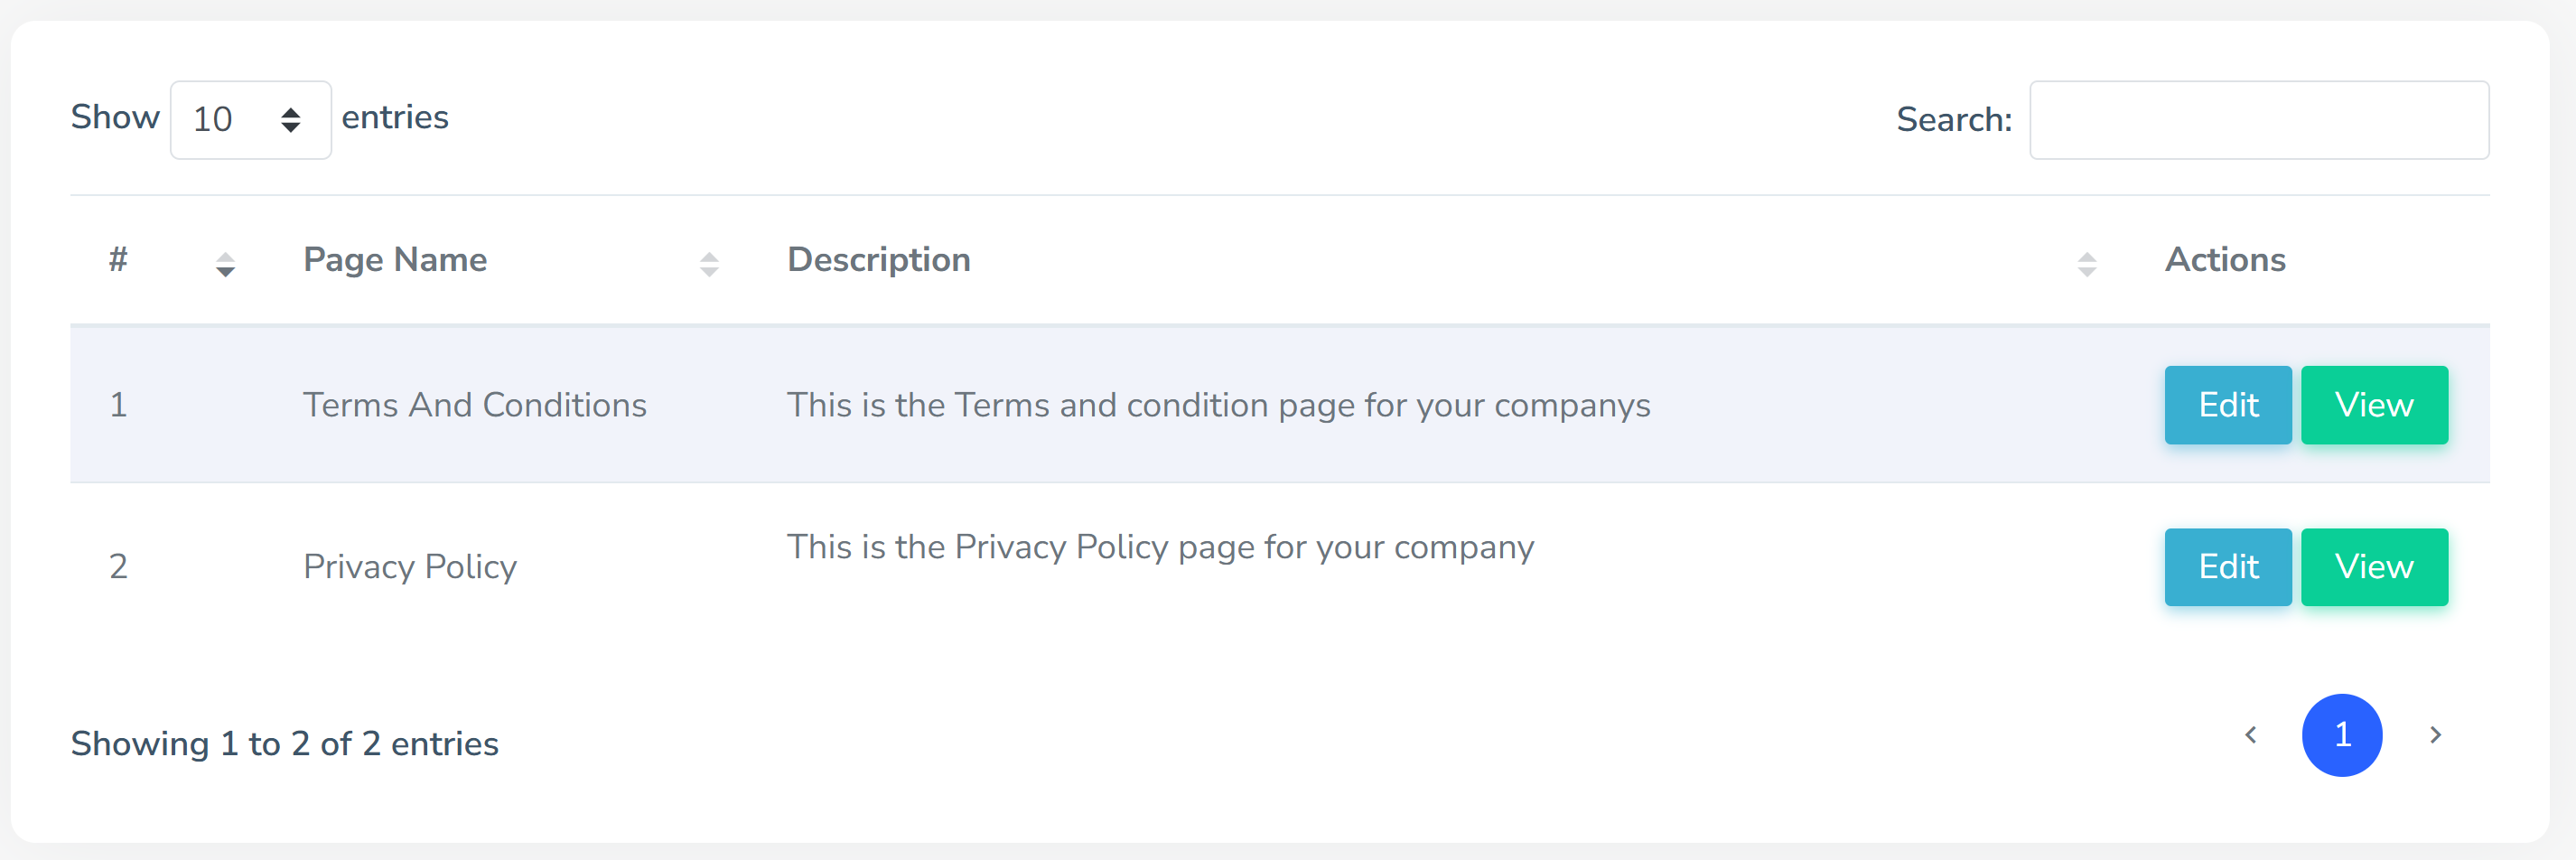
Task: Click the # column header symbol
Action: 118,260
